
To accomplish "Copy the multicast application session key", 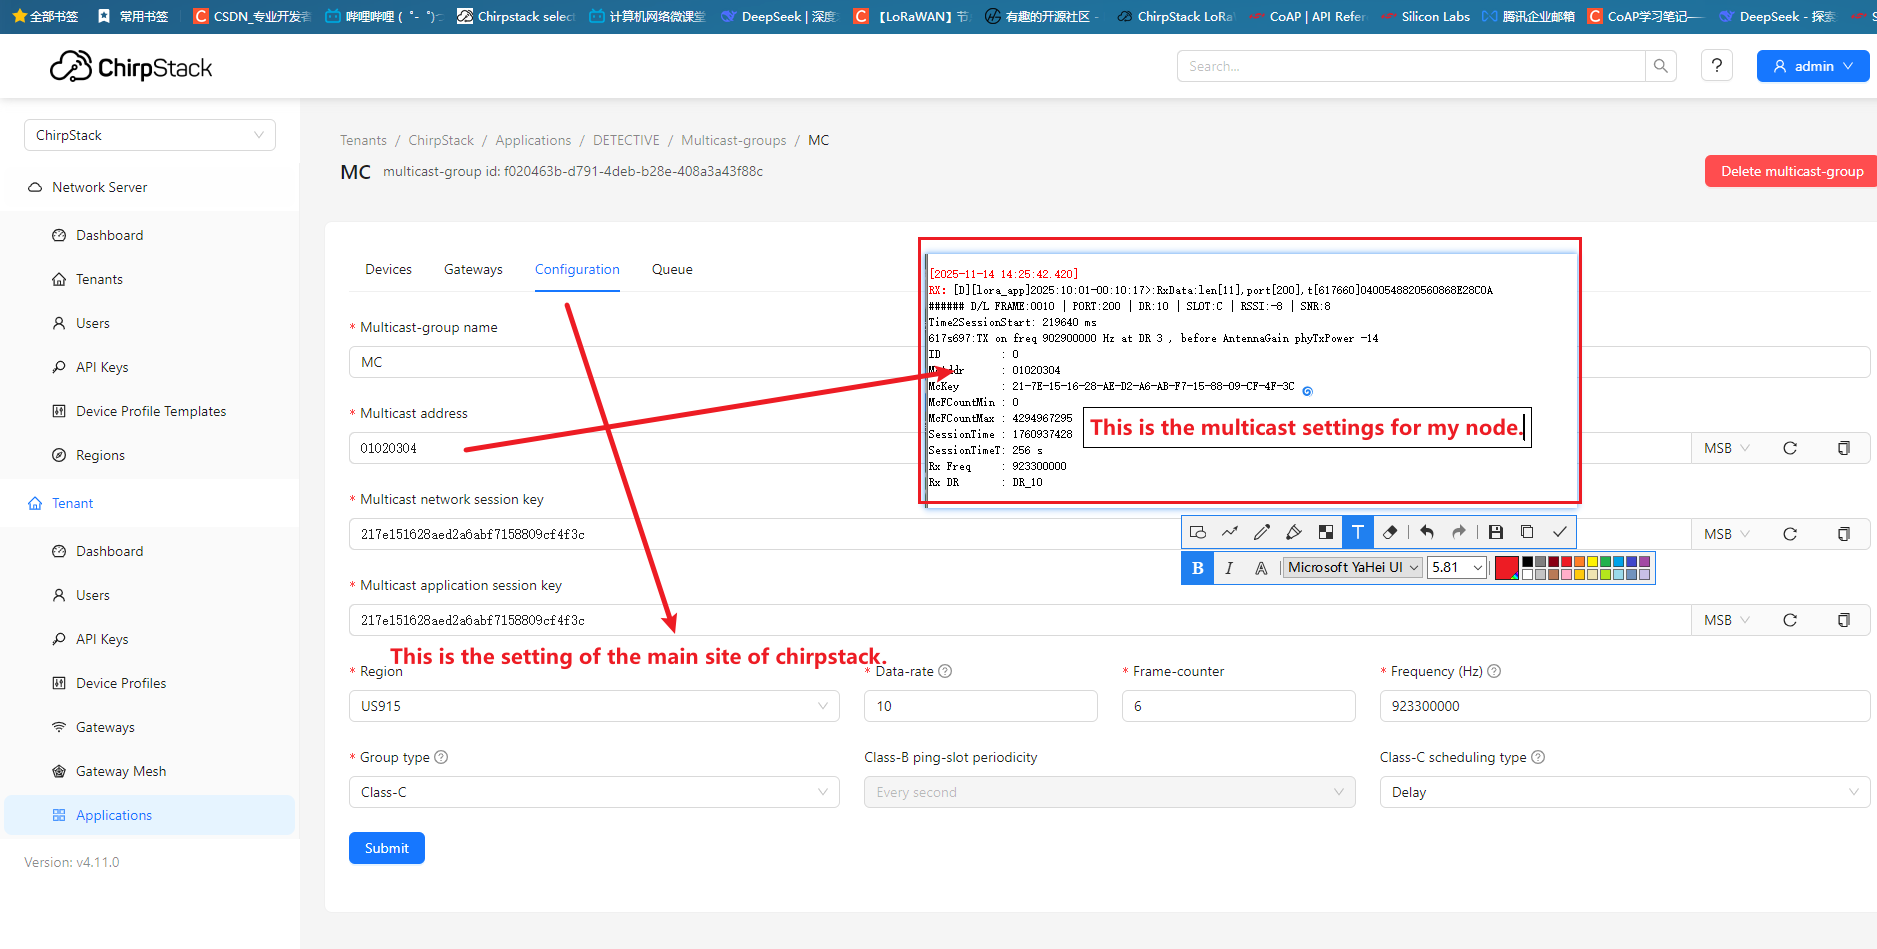I will 1843,620.
